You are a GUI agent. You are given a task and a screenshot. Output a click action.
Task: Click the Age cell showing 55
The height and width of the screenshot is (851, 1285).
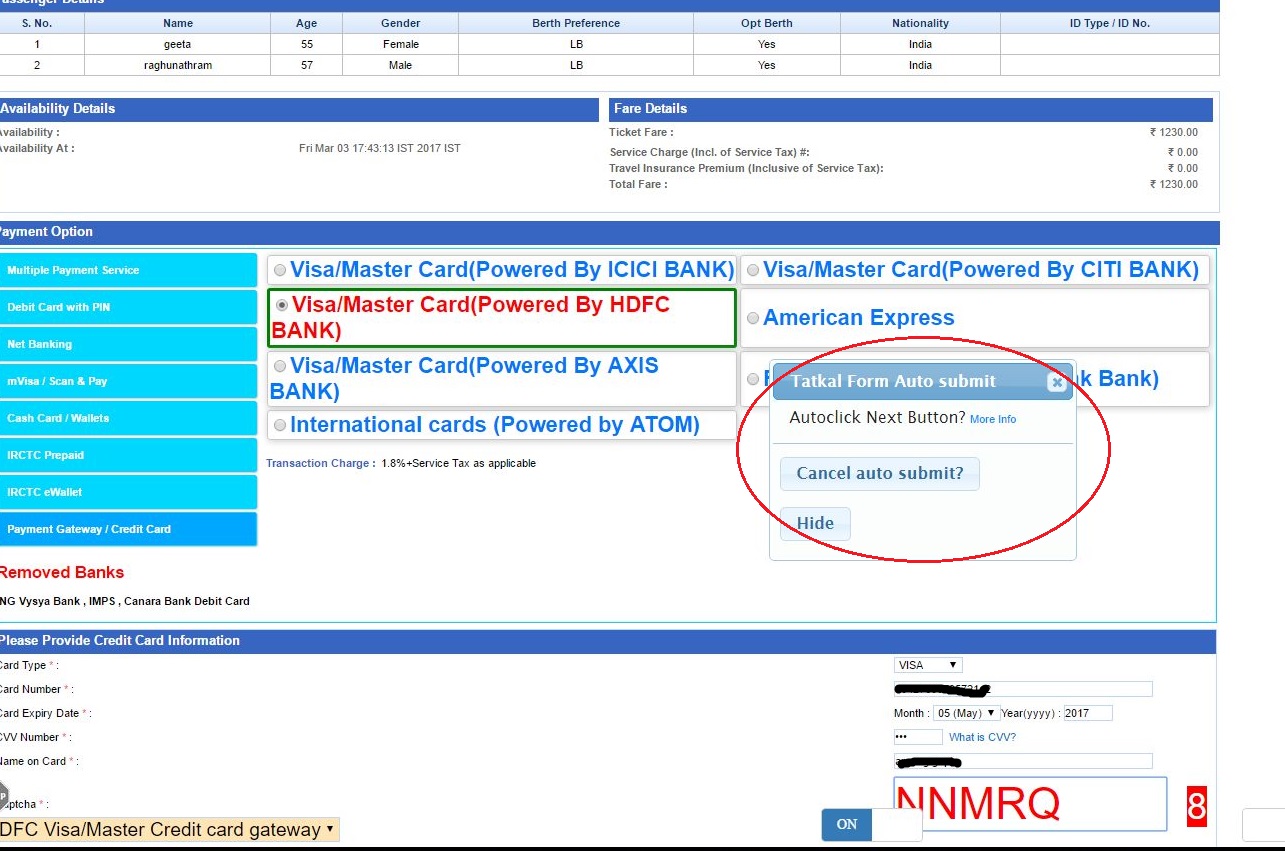coord(306,44)
